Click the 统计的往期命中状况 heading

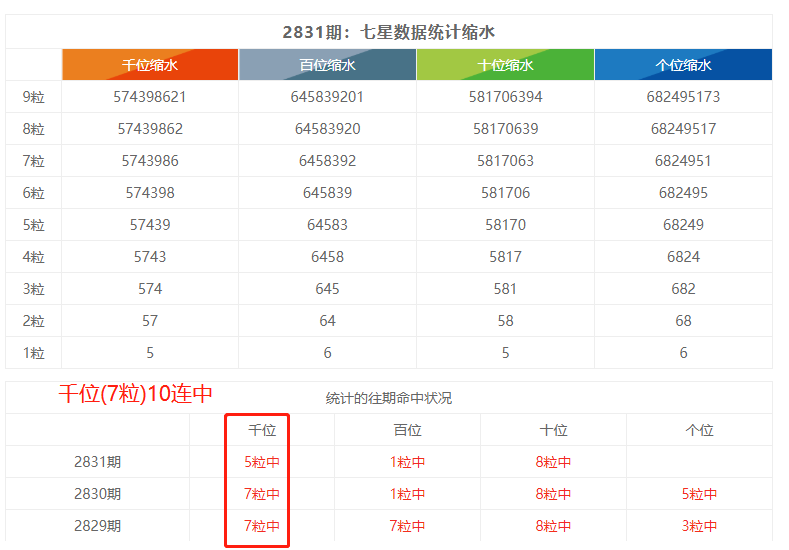388,398
